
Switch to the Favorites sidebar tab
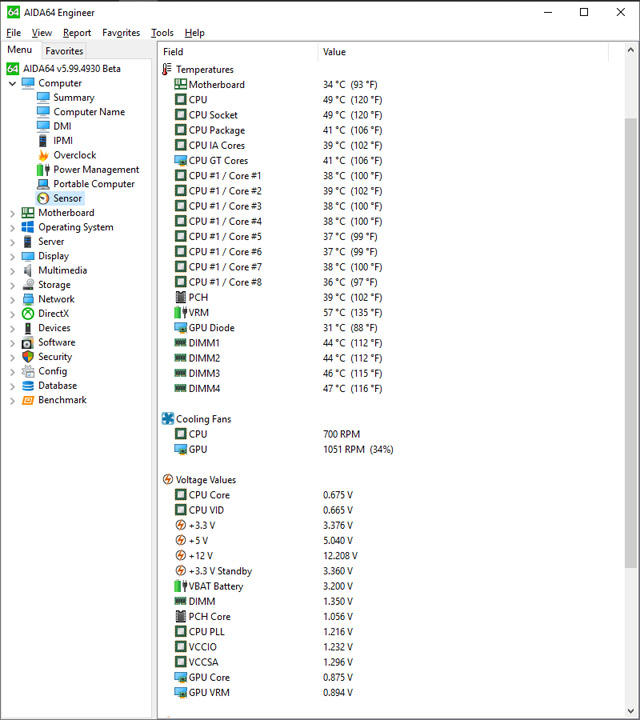point(64,51)
